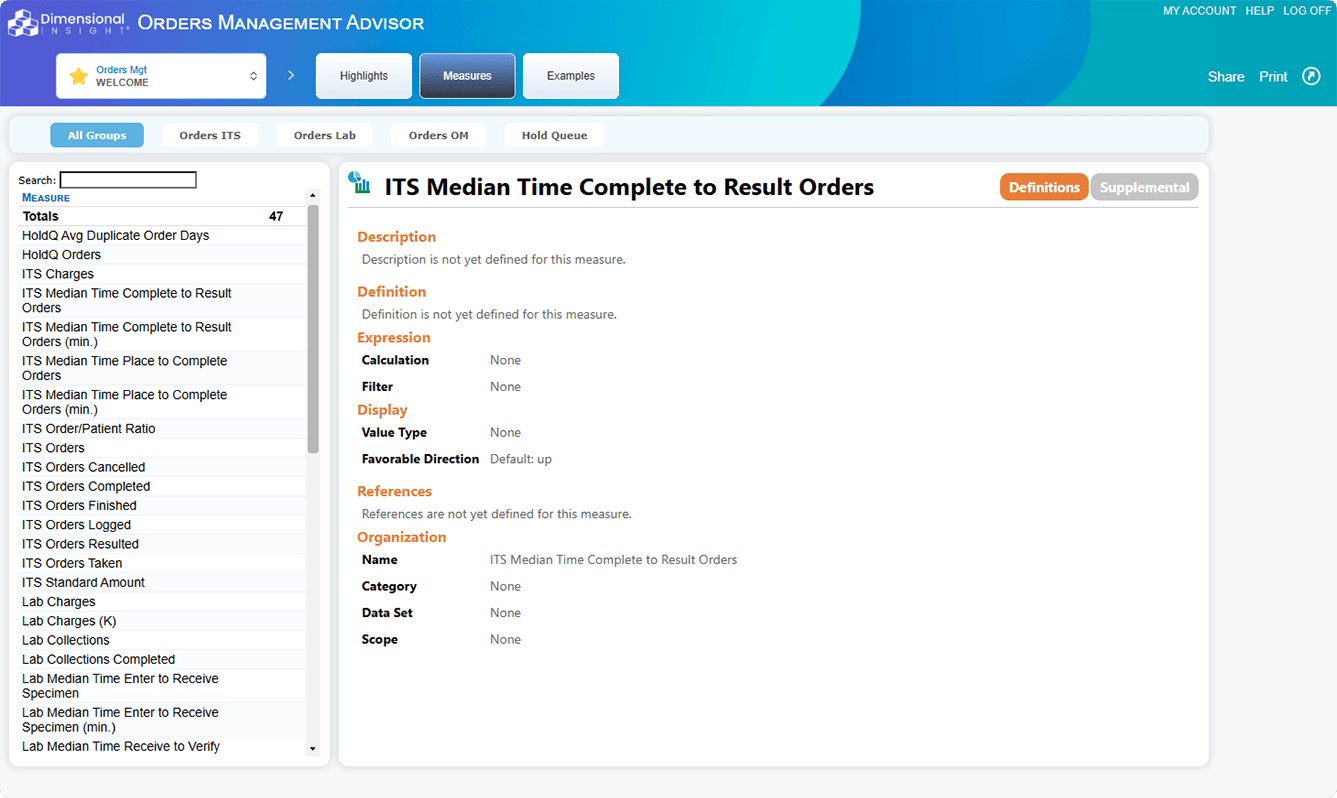
Task: Click the star favorite icon in Orders Mgt selector
Action: tap(78, 76)
